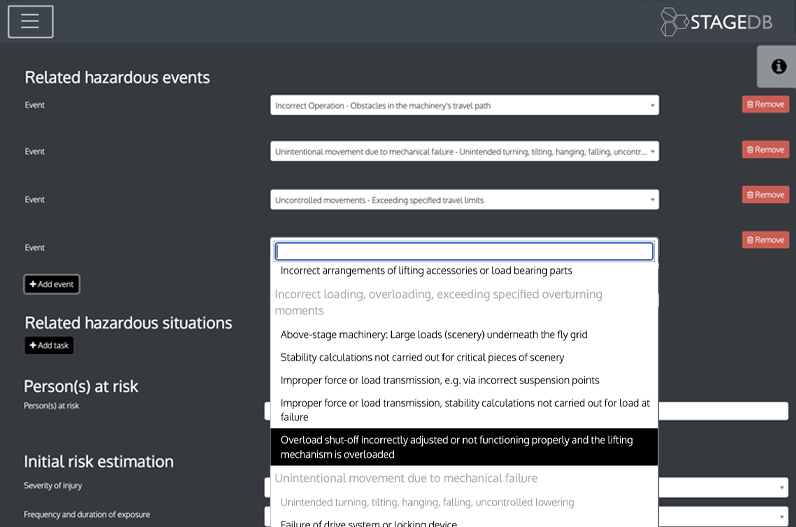This screenshot has height=527, width=796.
Task: Remove the Incorrect Operation event
Action: click(765, 104)
